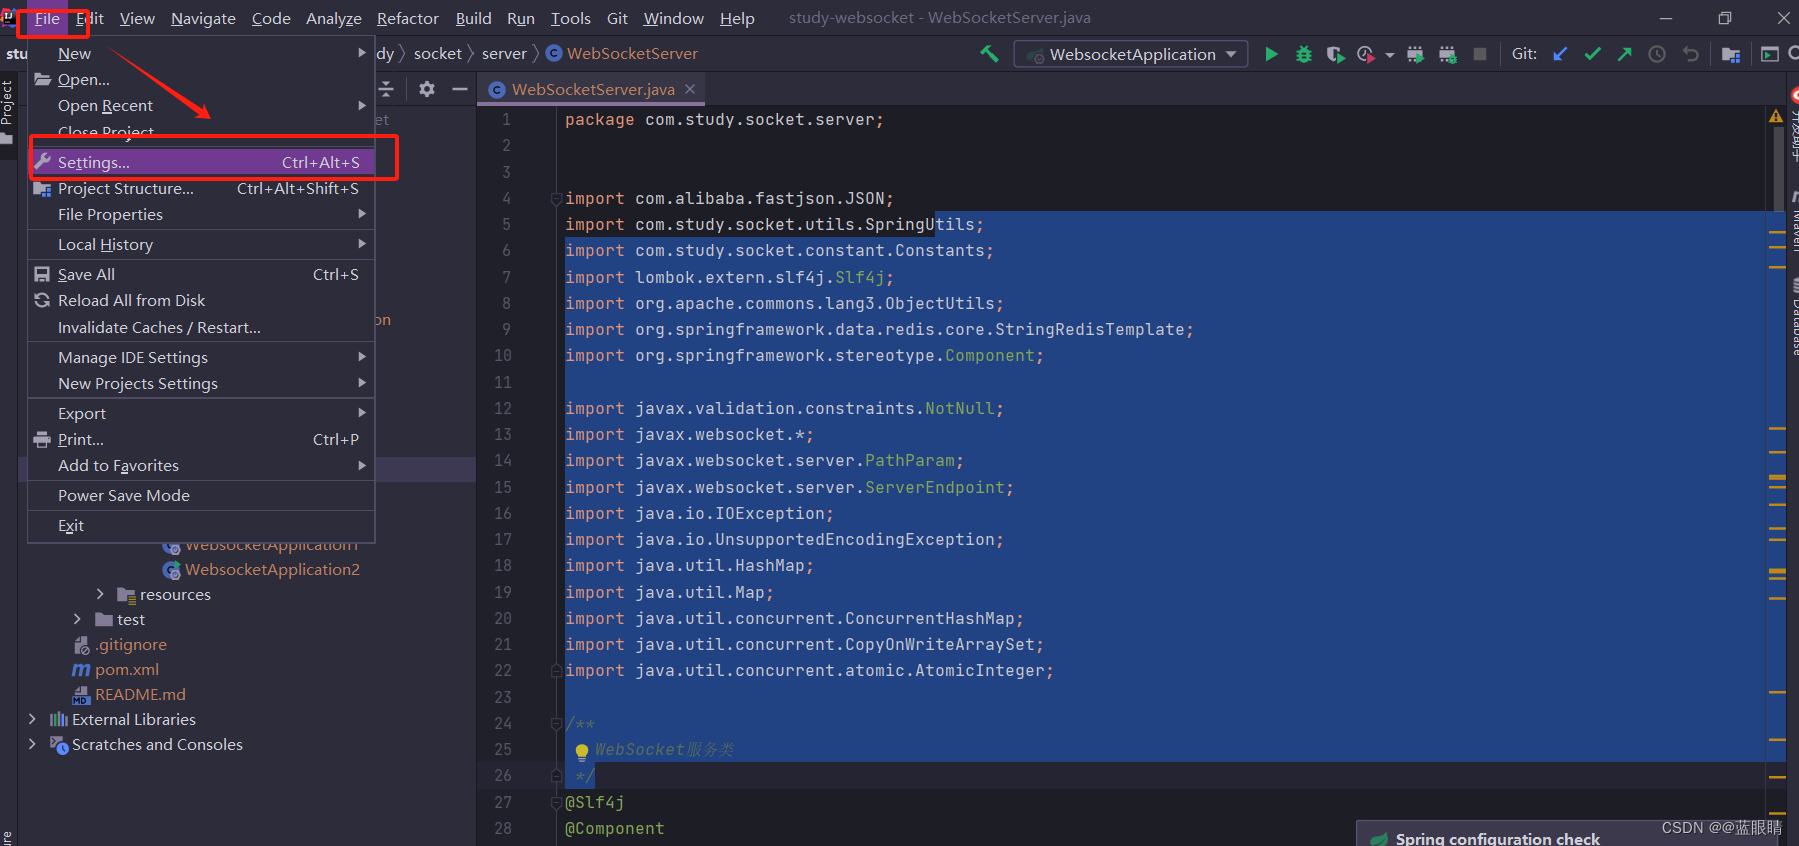The height and width of the screenshot is (846, 1799).
Task: Open the Git menu
Action: tap(618, 18)
